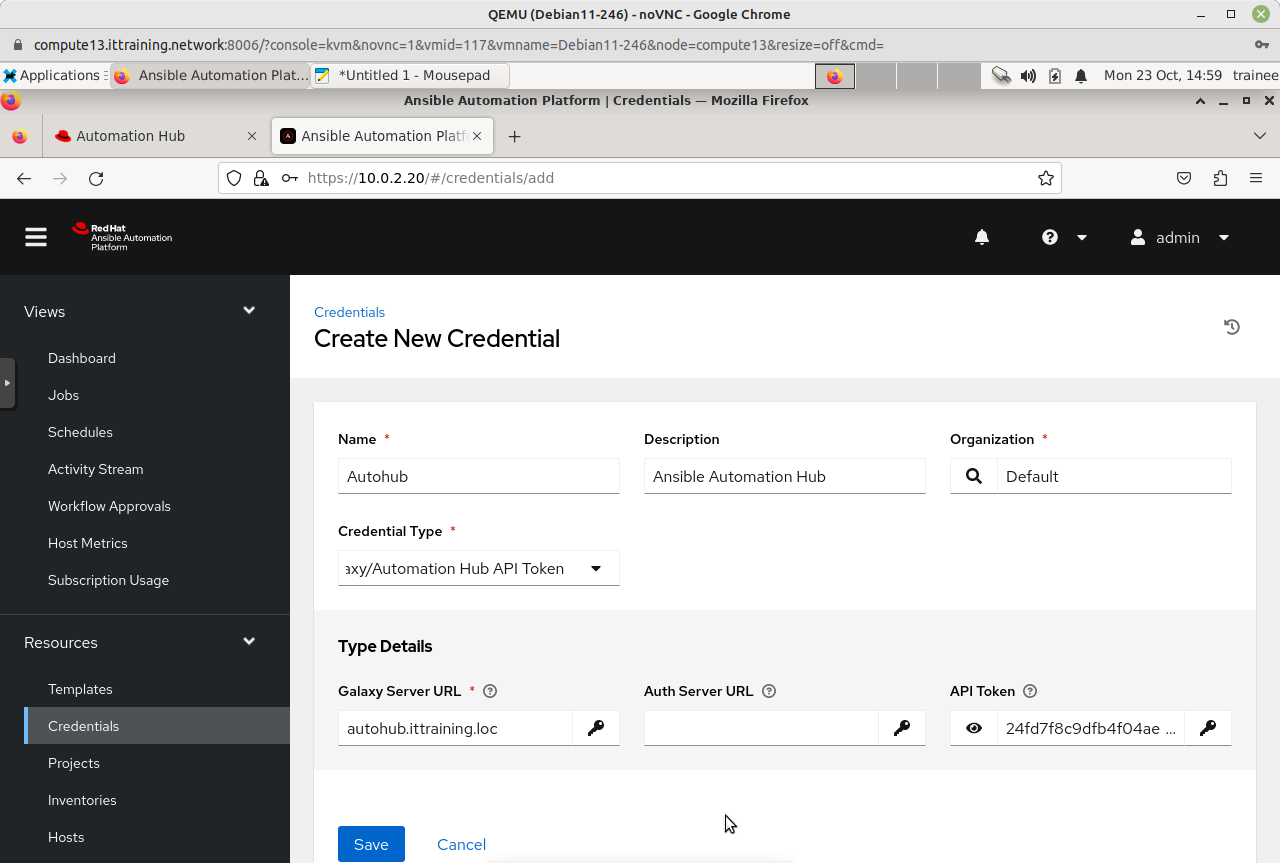The image size is (1280, 863).
Task: Open Firefox extensions icon
Action: pos(1220,178)
